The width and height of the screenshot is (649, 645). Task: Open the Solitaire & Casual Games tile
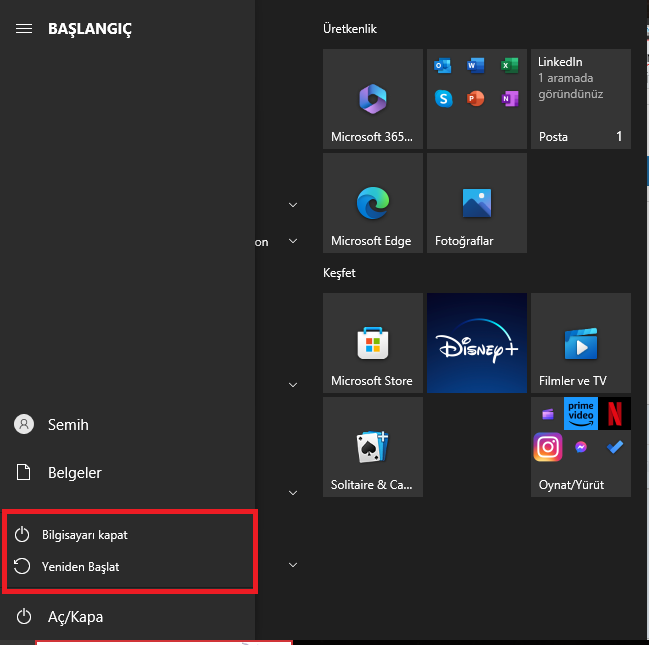click(x=373, y=447)
